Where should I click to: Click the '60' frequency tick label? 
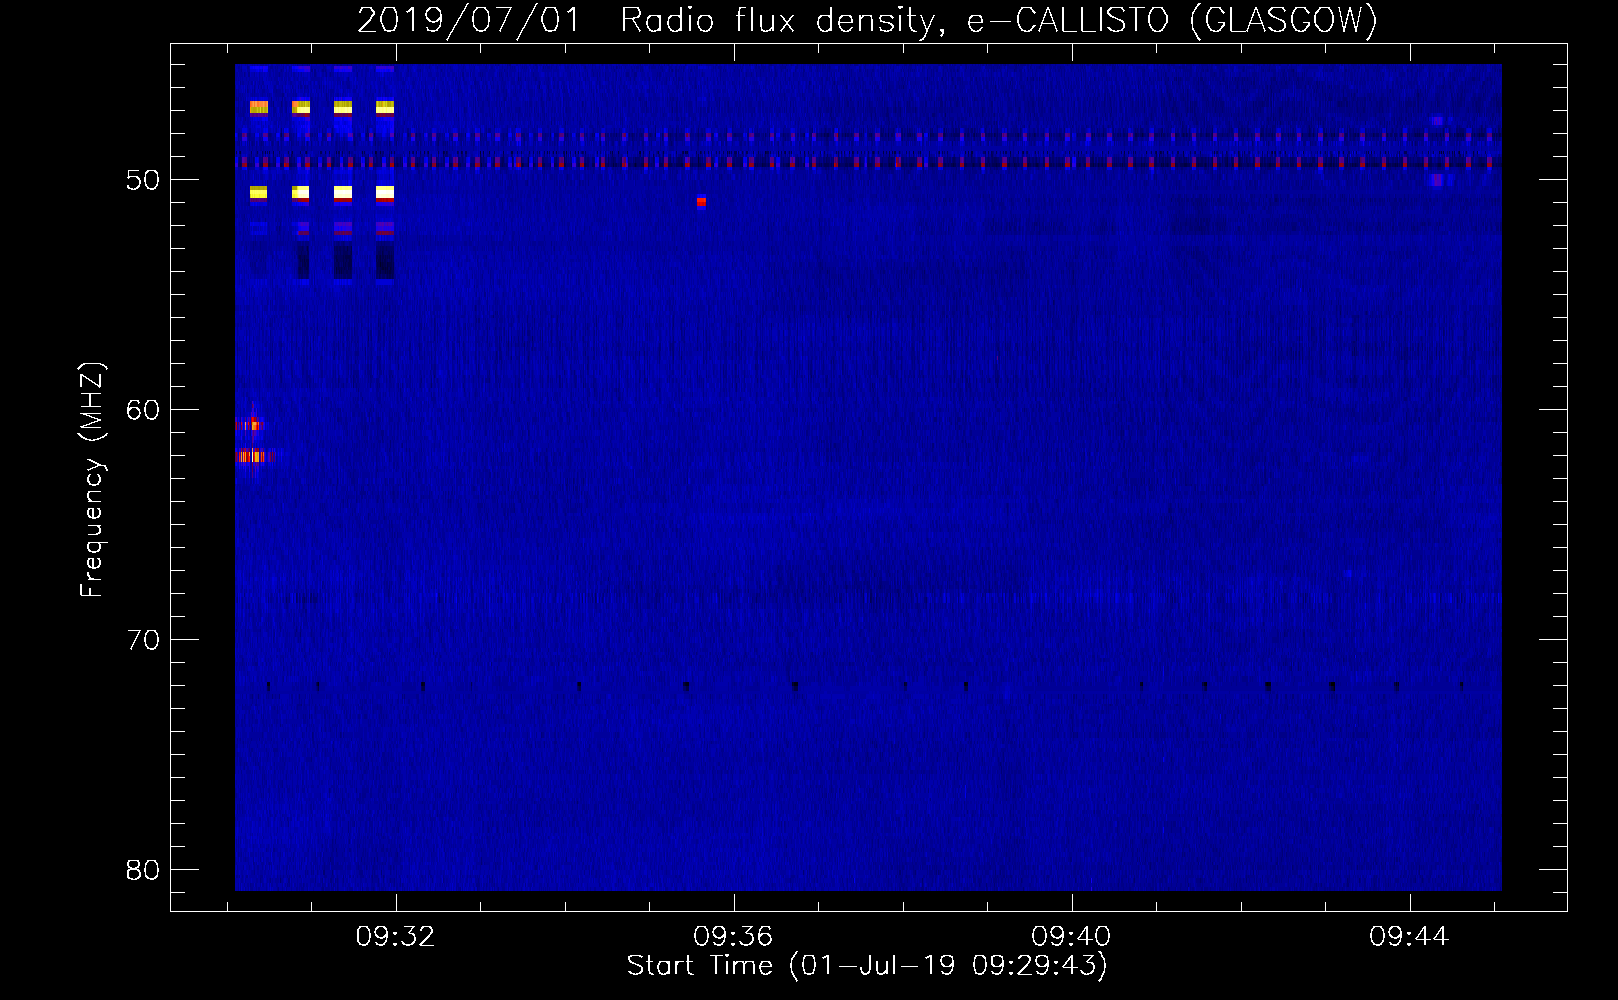pos(142,410)
